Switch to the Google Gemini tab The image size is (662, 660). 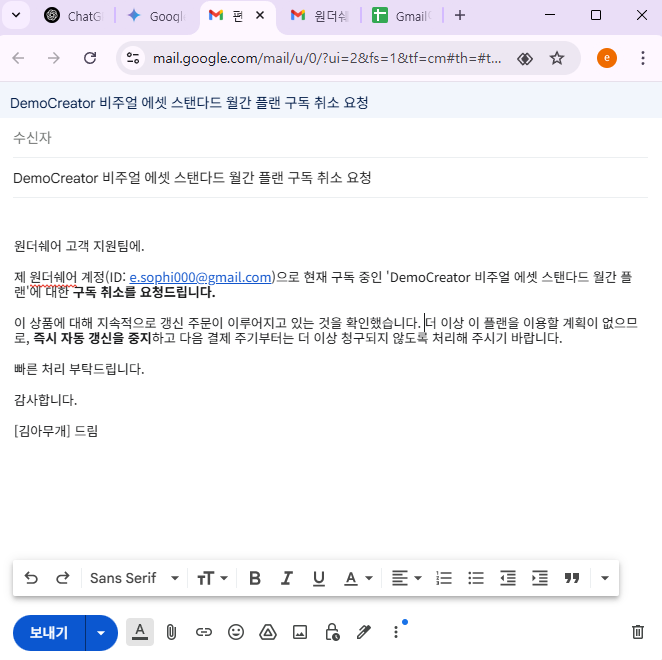pos(158,16)
